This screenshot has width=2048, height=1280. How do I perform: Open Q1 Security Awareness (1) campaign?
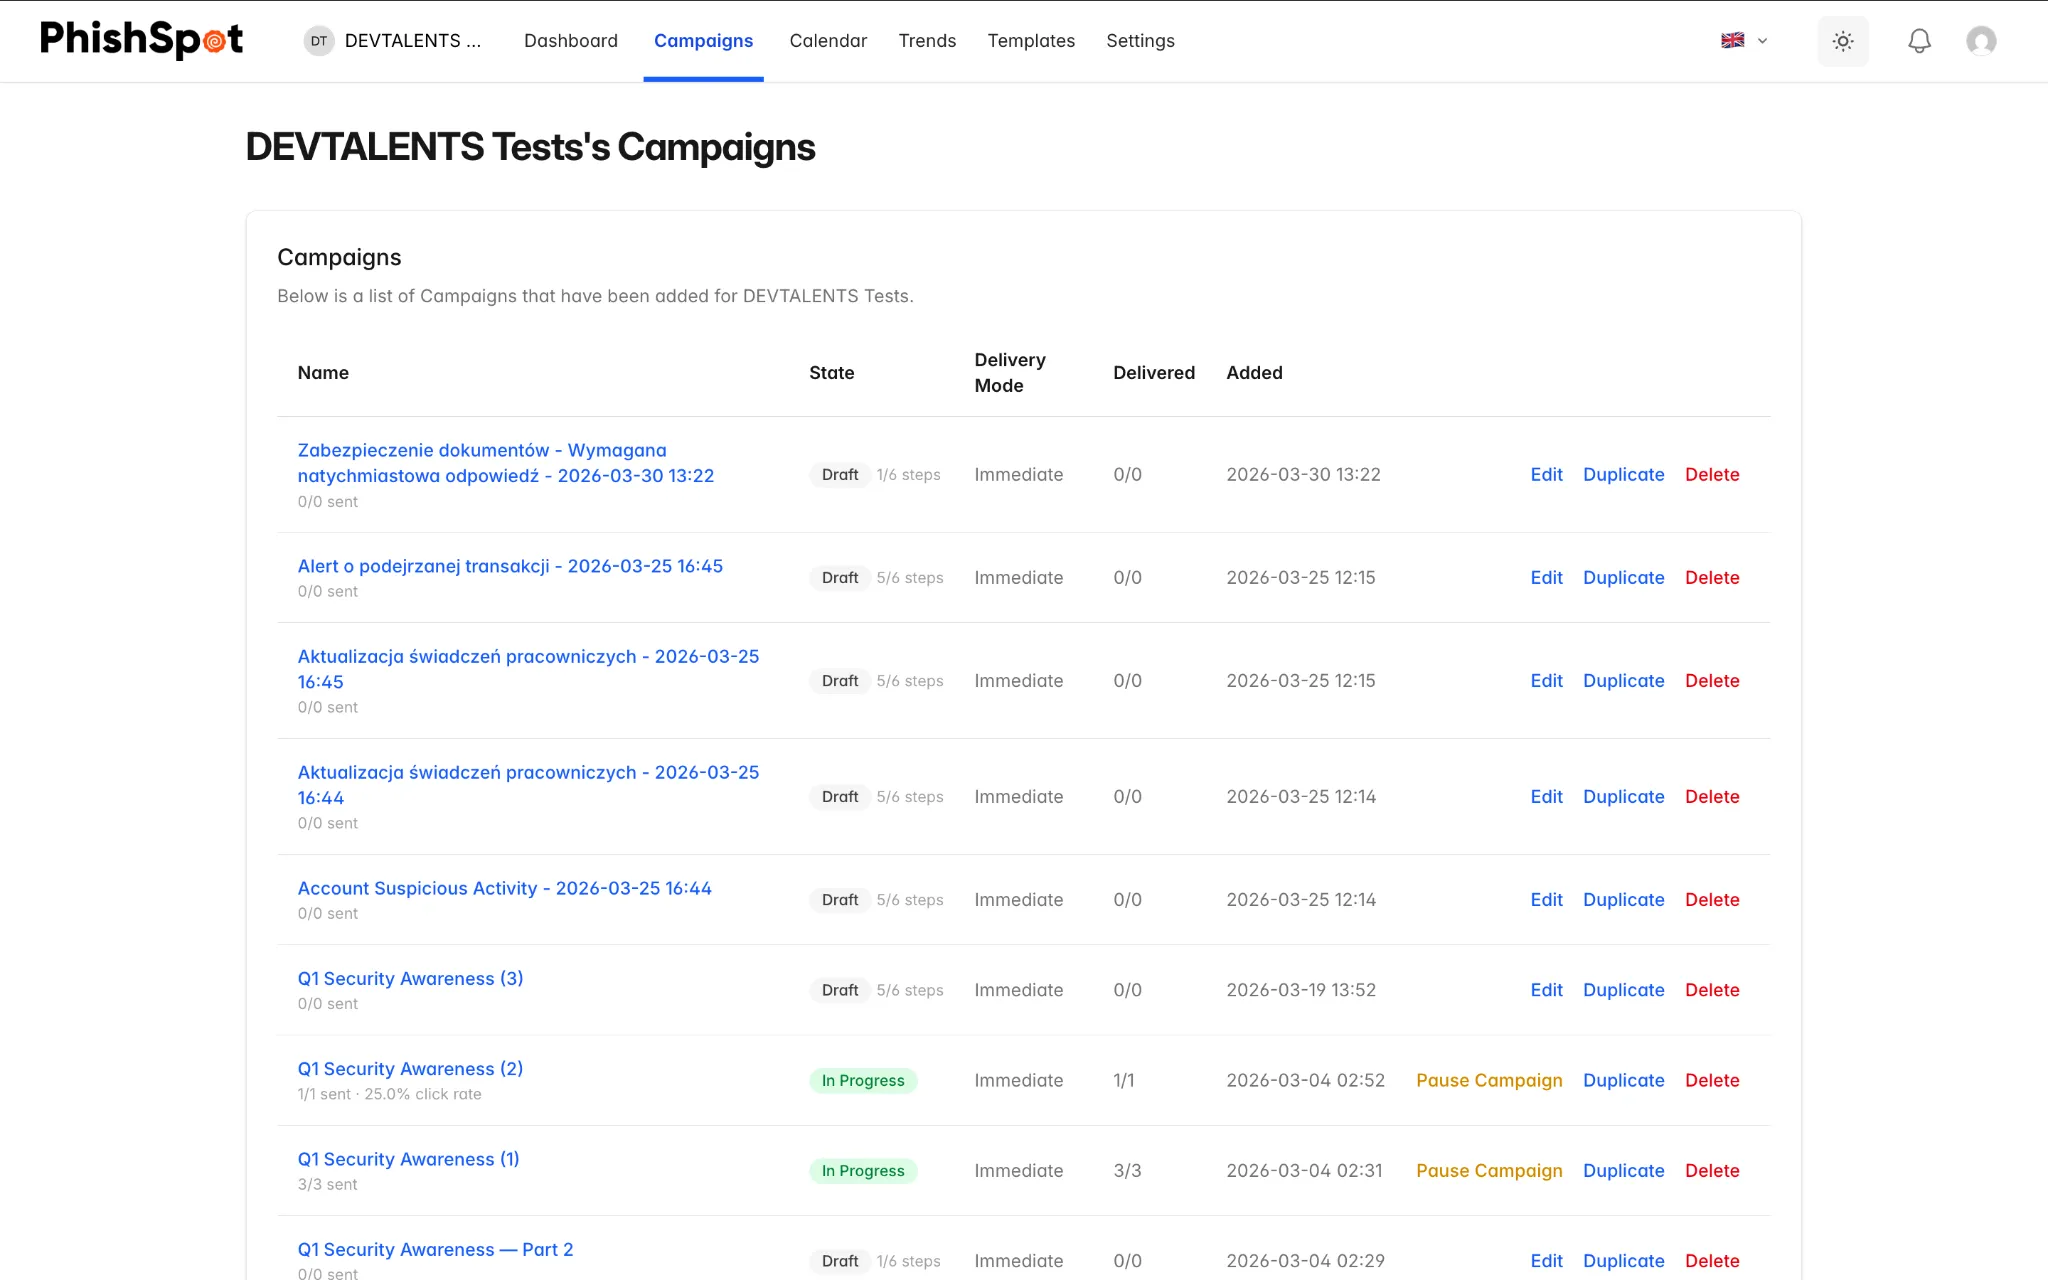(x=409, y=1159)
